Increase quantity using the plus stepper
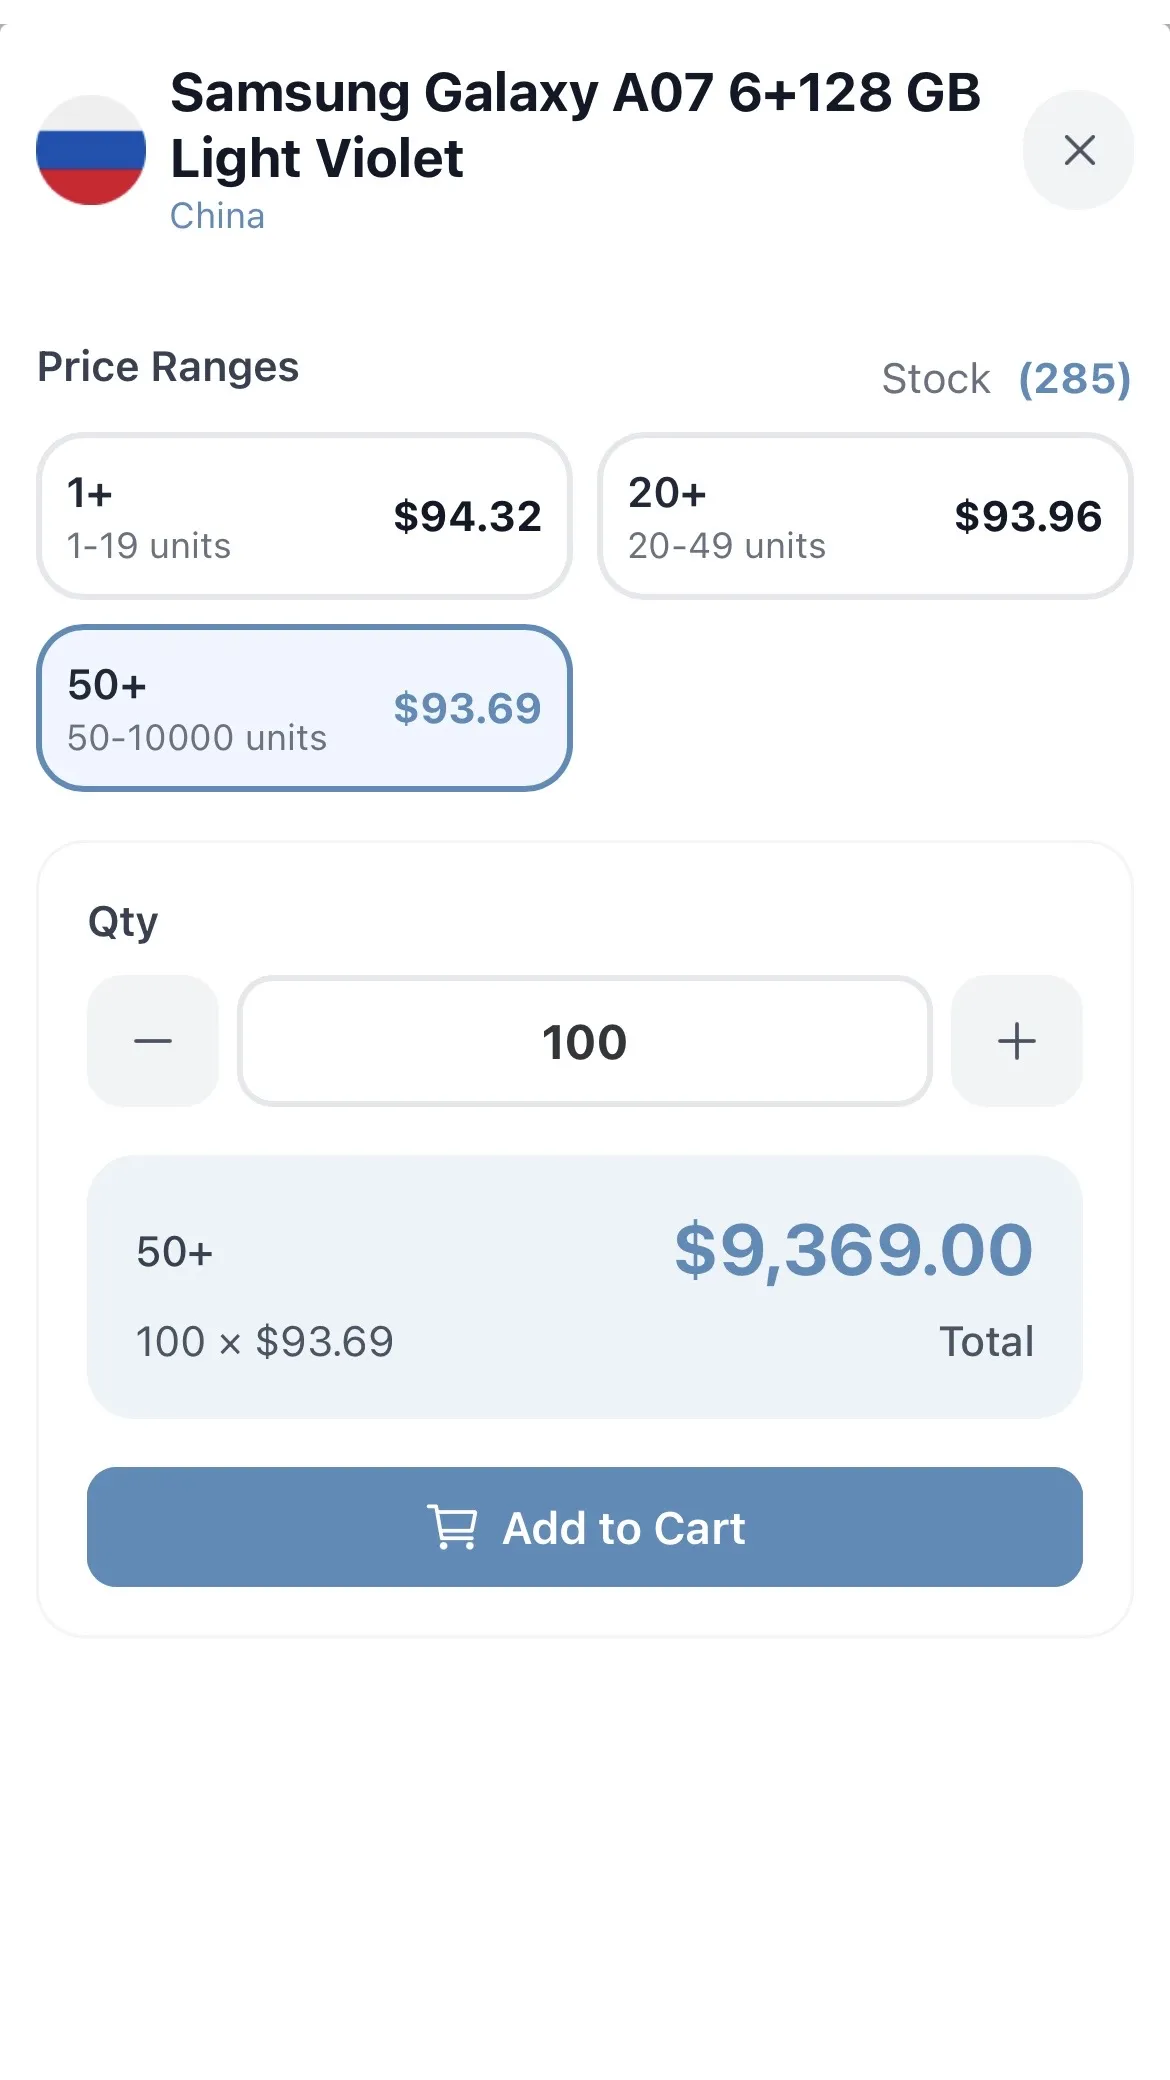The height and width of the screenshot is (2080, 1170). pos(1016,1042)
